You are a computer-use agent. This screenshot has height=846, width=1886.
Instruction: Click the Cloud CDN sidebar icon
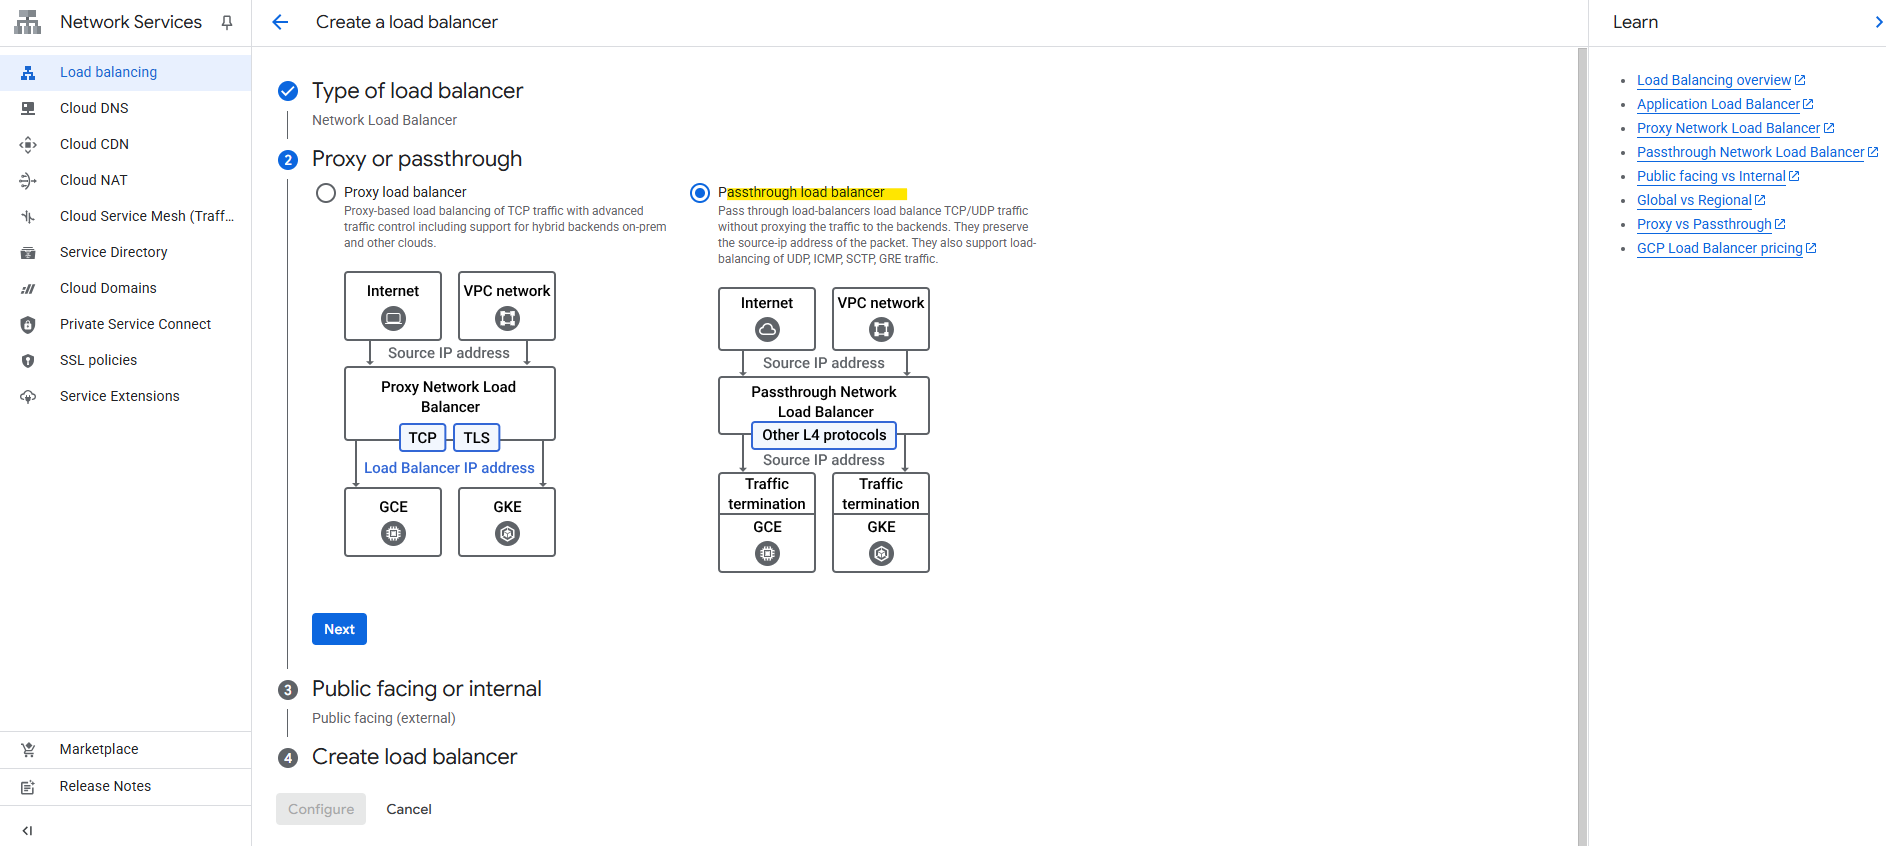(28, 144)
